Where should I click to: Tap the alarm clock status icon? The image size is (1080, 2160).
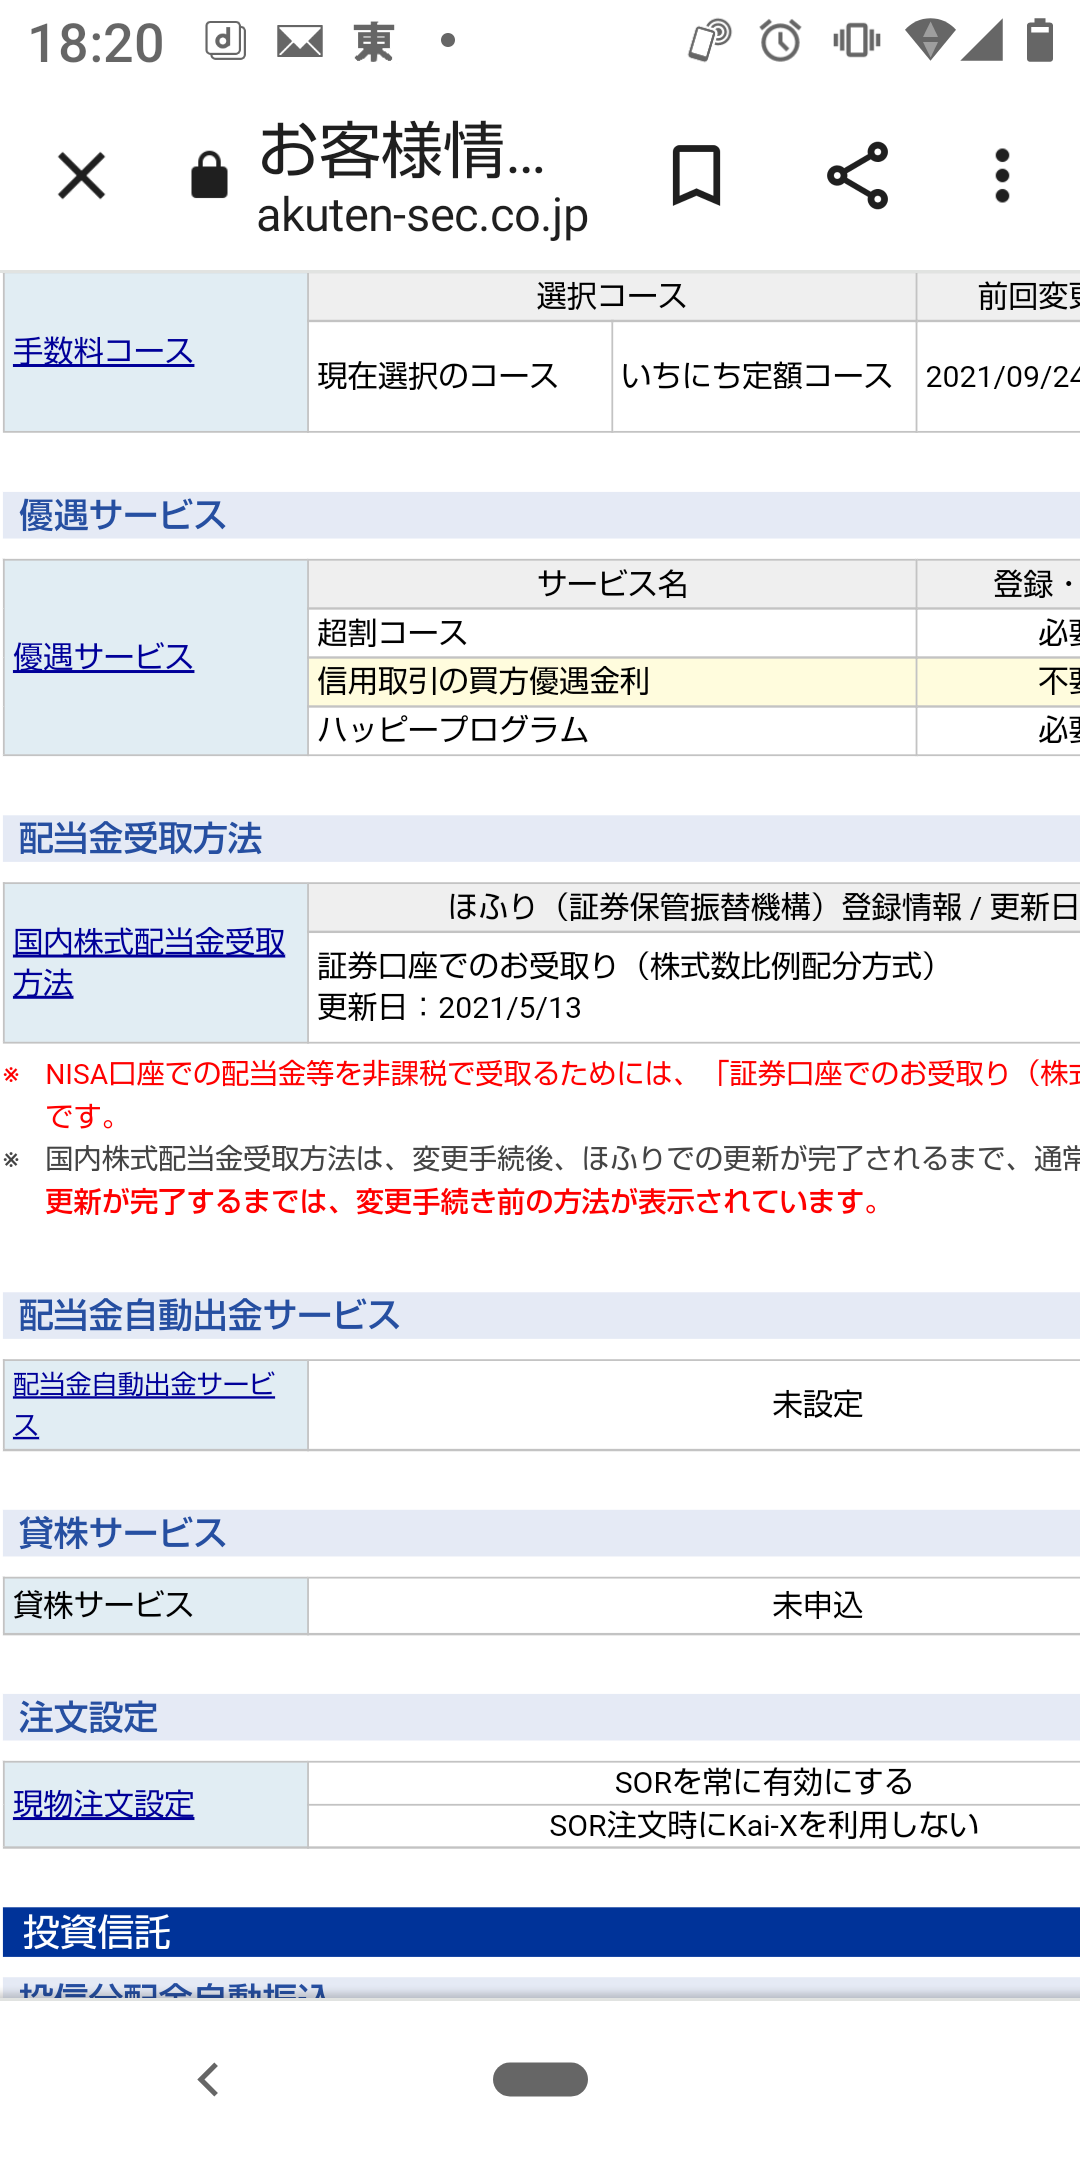[780, 42]
